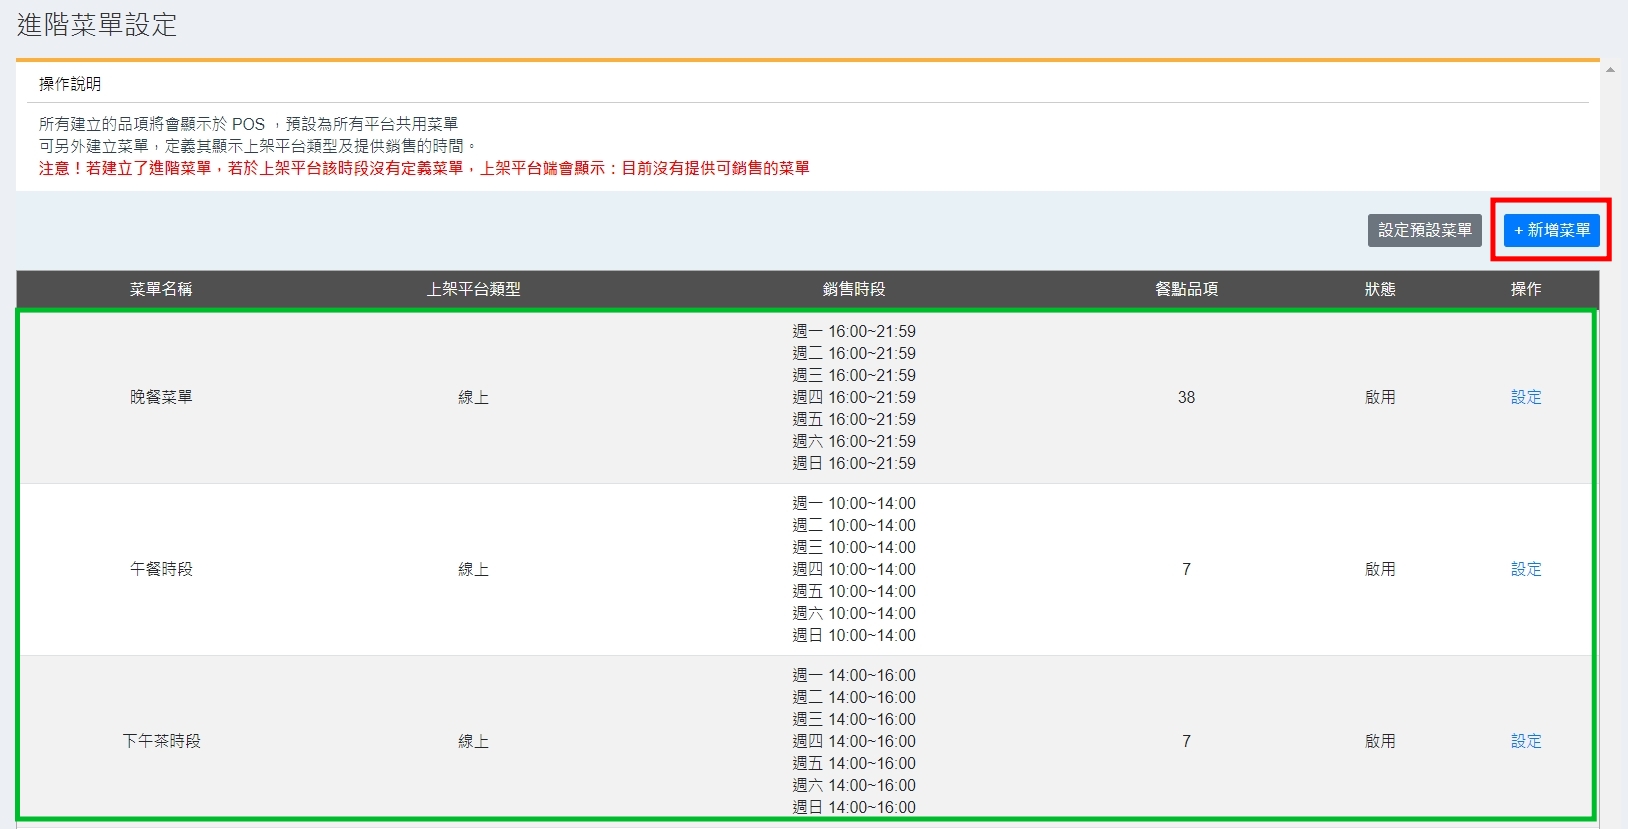Open the '設定預設菜單' button
The width and height of the screenshot is (1628, 829).
click(1424, 230)
